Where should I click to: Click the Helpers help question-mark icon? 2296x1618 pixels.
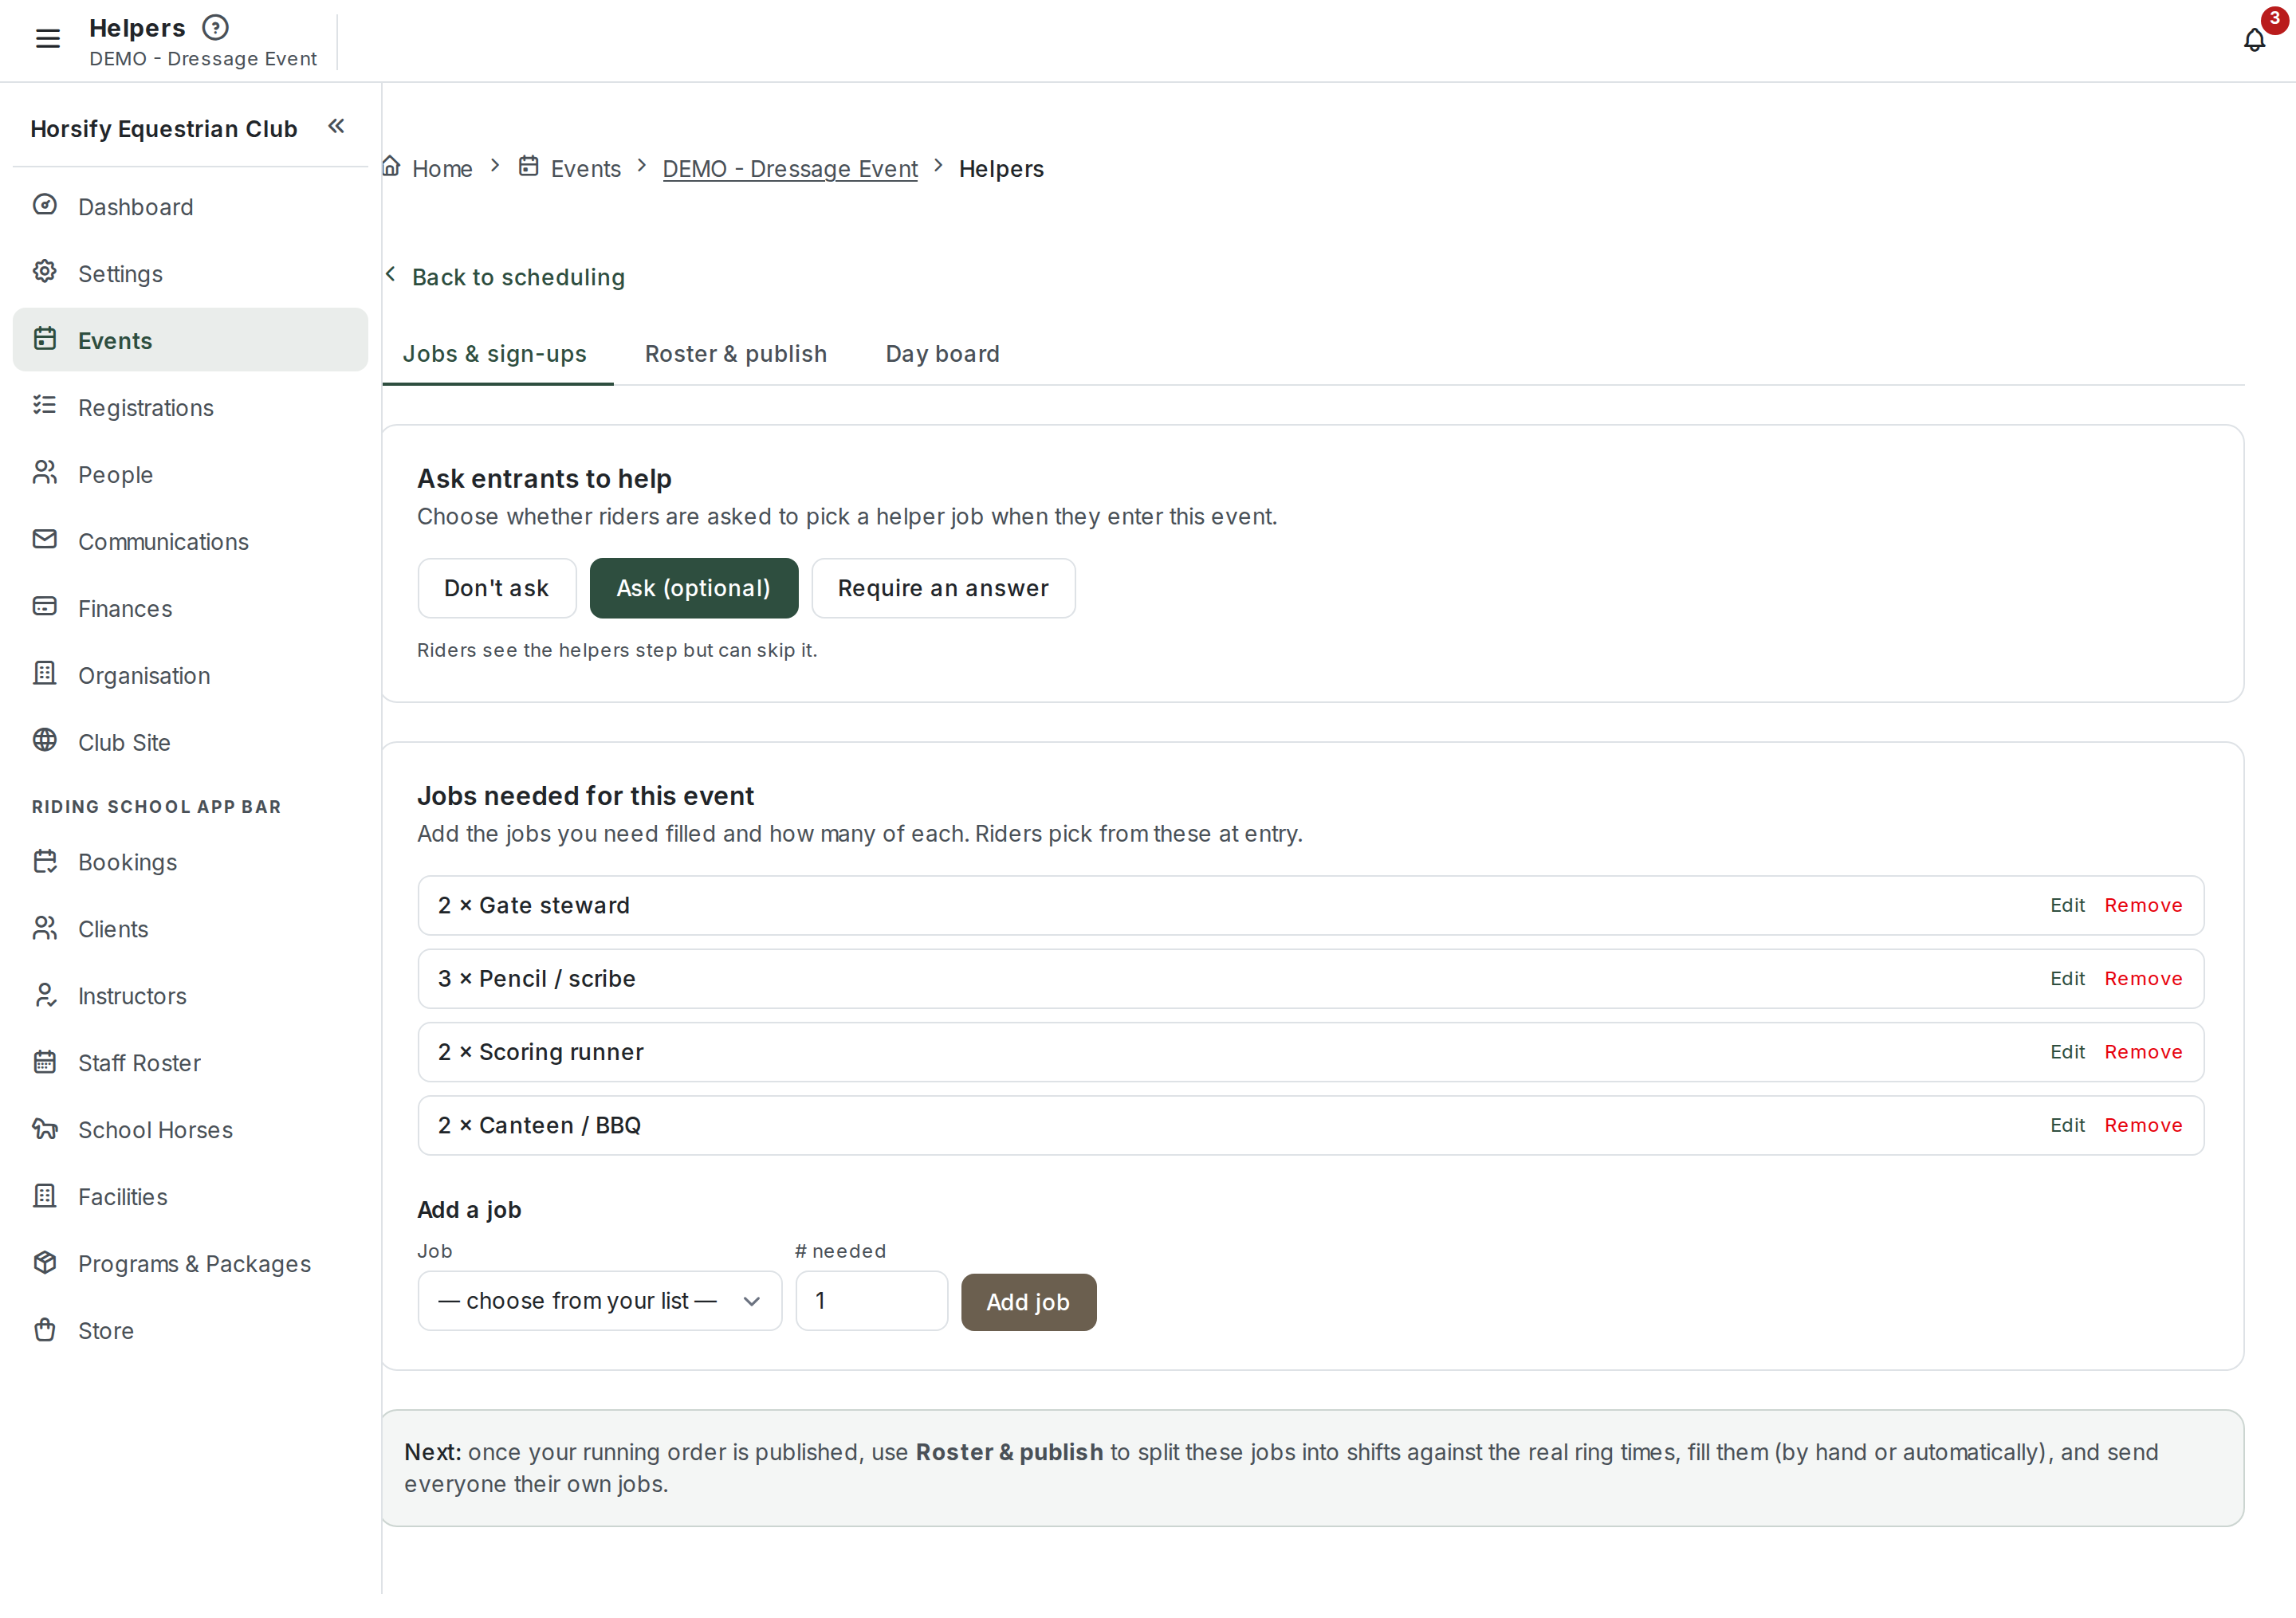pos(215,28)
